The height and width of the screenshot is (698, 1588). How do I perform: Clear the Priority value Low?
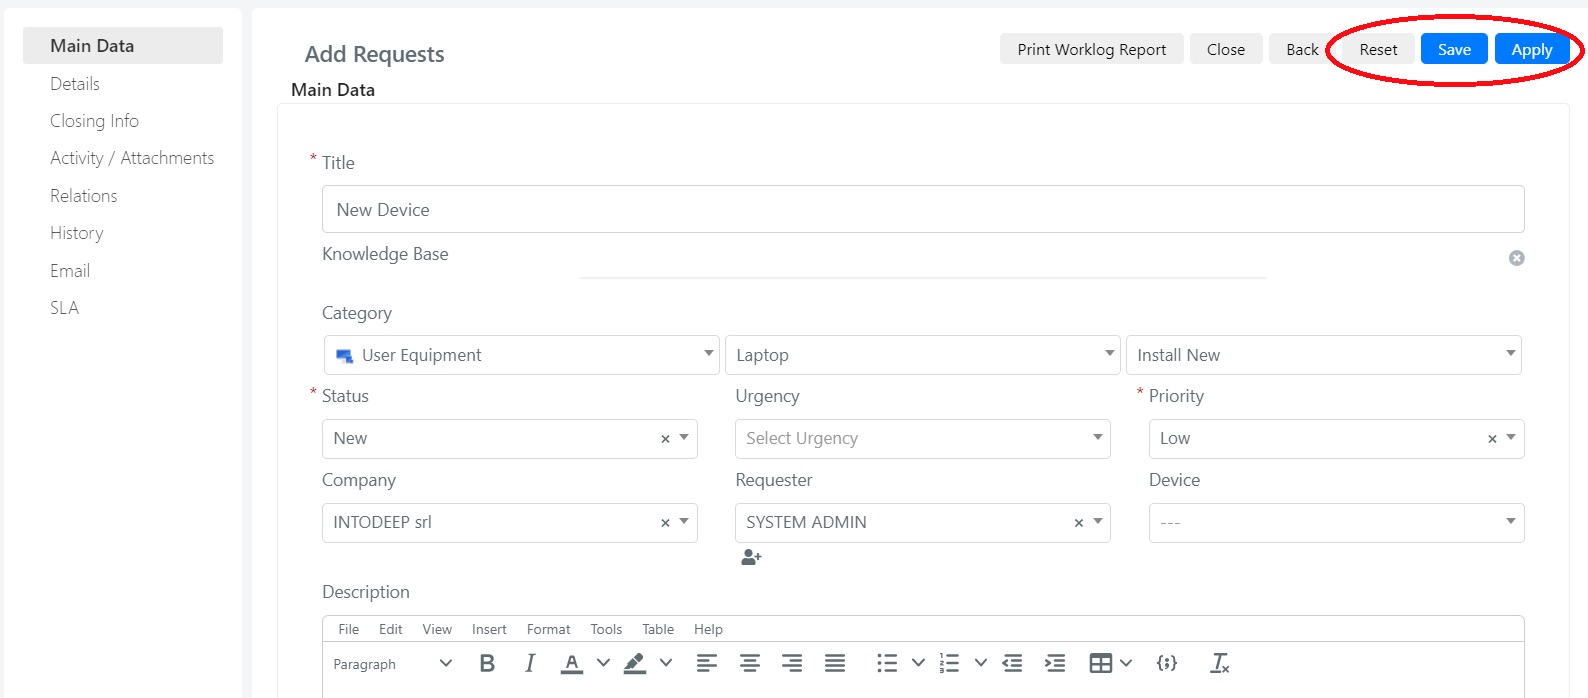[1492, 439]
